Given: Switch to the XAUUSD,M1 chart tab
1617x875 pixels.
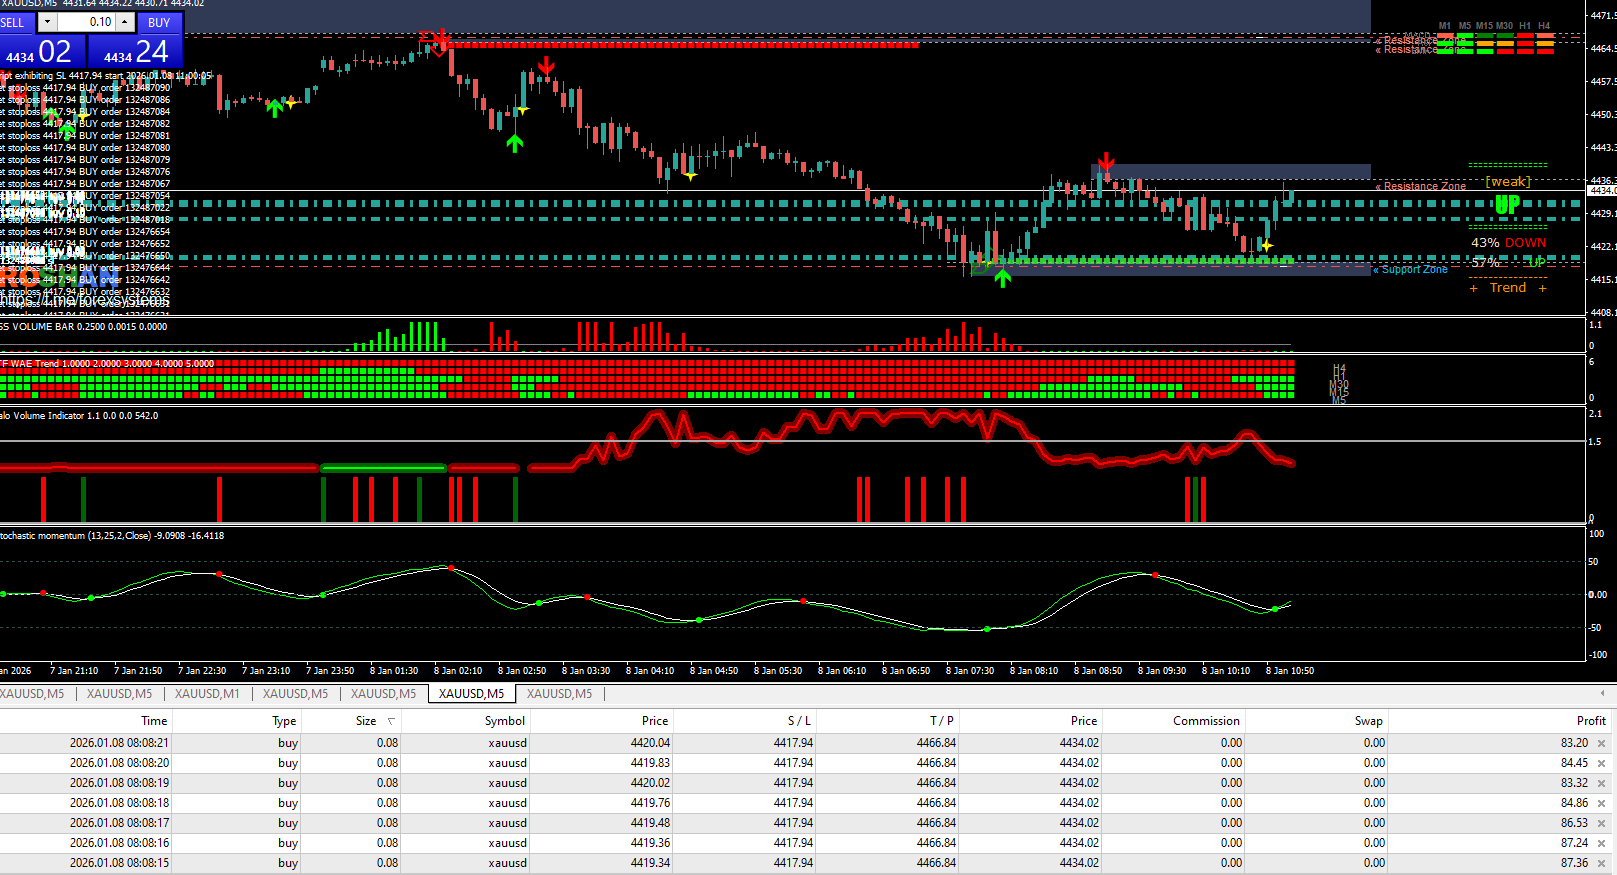Looking at the screenshot, I should tap(207, 694).
